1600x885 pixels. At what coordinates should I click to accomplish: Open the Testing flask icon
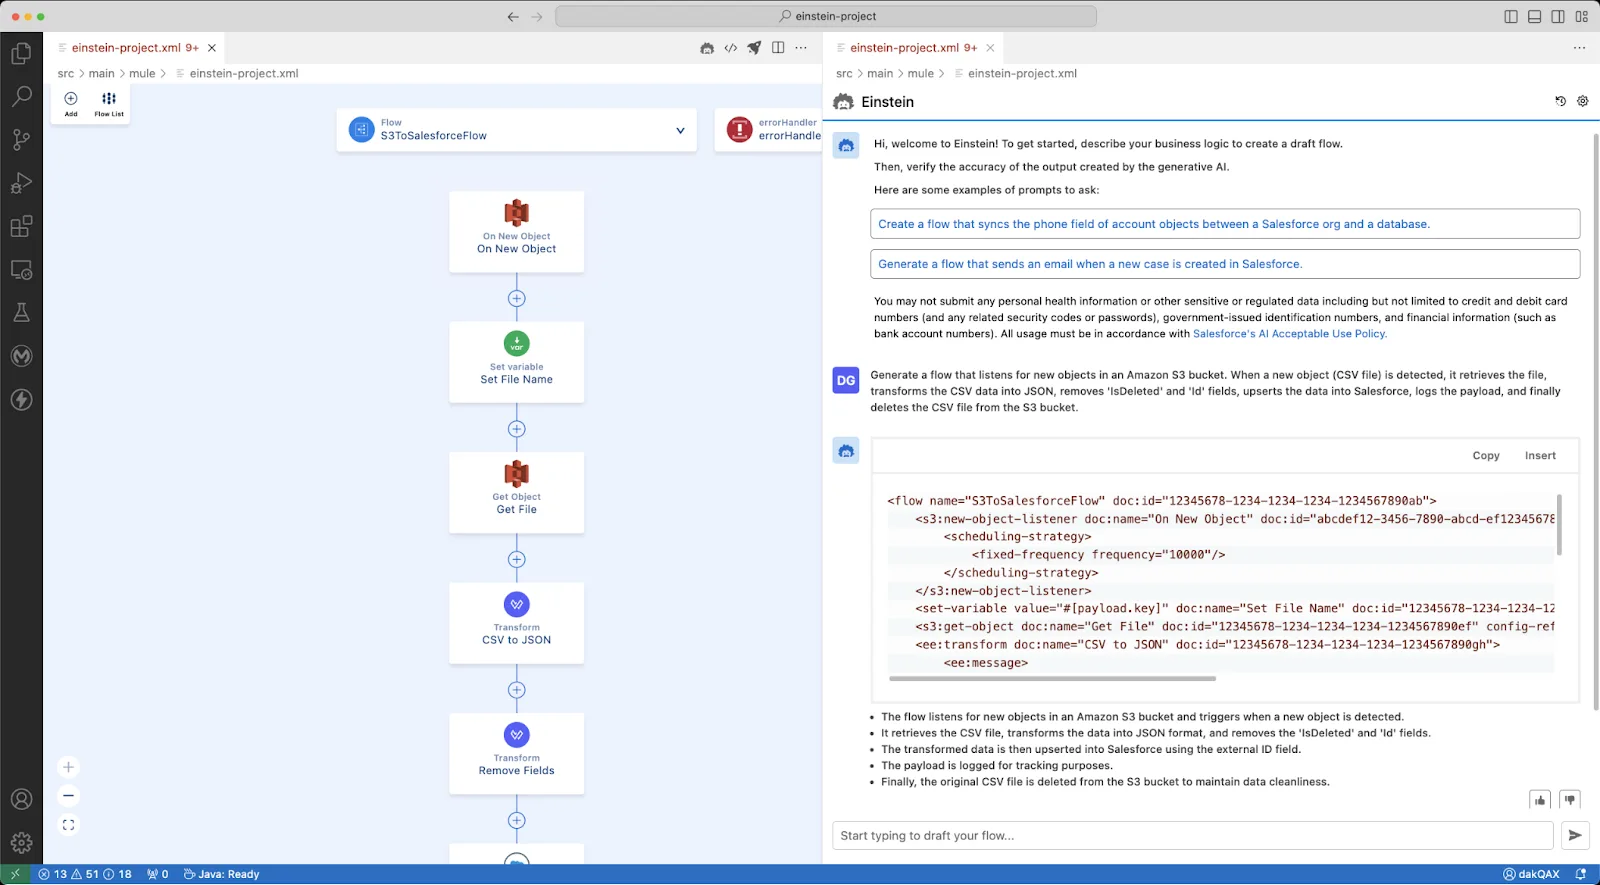[21, 313]
